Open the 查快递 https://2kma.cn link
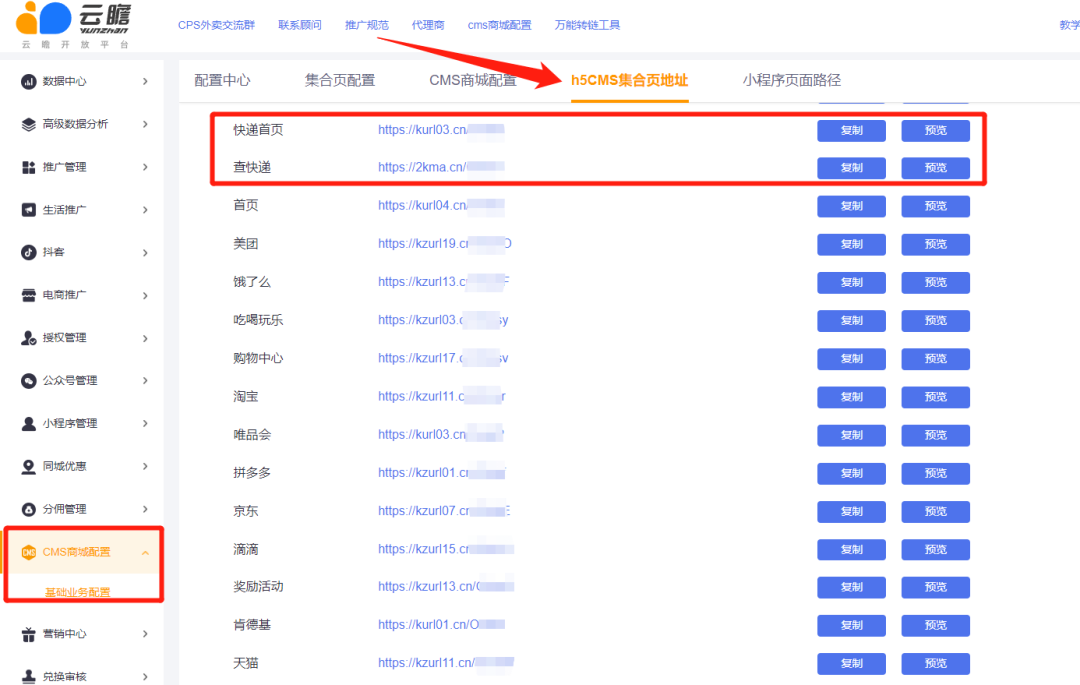Image resolution: width=1080 pixels, height=685 pixels. click(441, 167)
